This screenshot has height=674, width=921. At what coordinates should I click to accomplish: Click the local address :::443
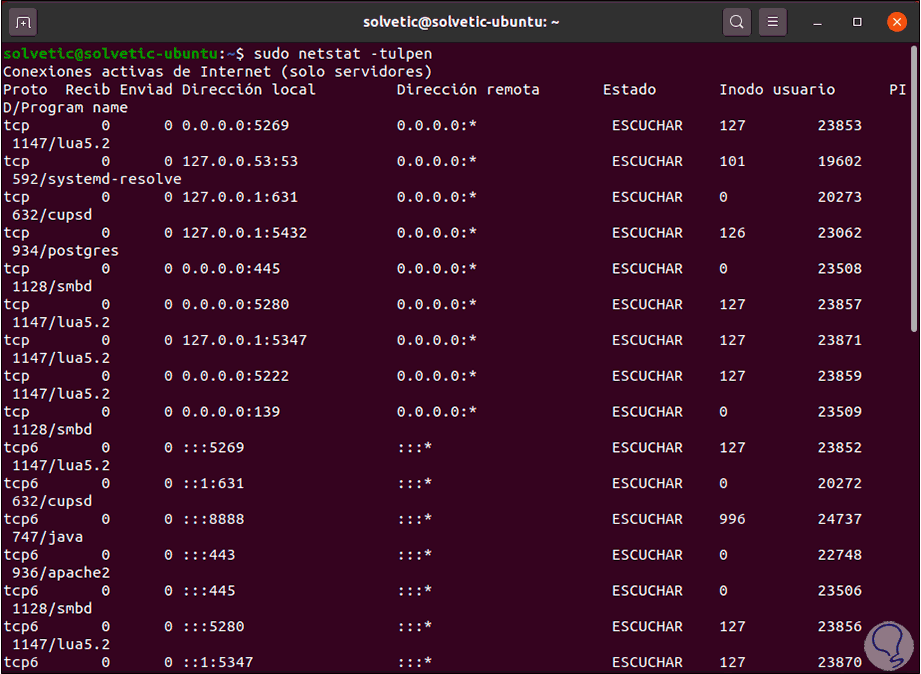(209, 555)
